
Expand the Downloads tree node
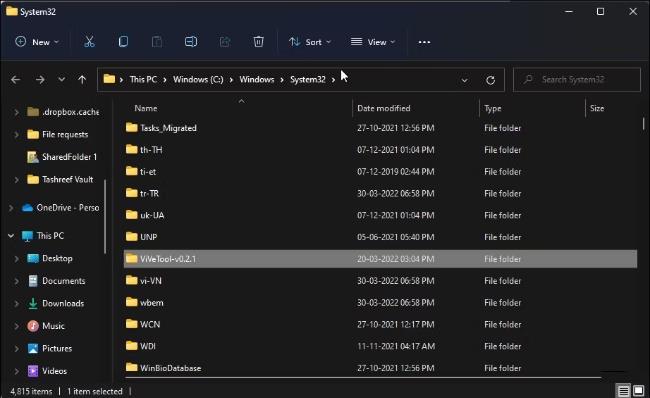click(17, 304)
